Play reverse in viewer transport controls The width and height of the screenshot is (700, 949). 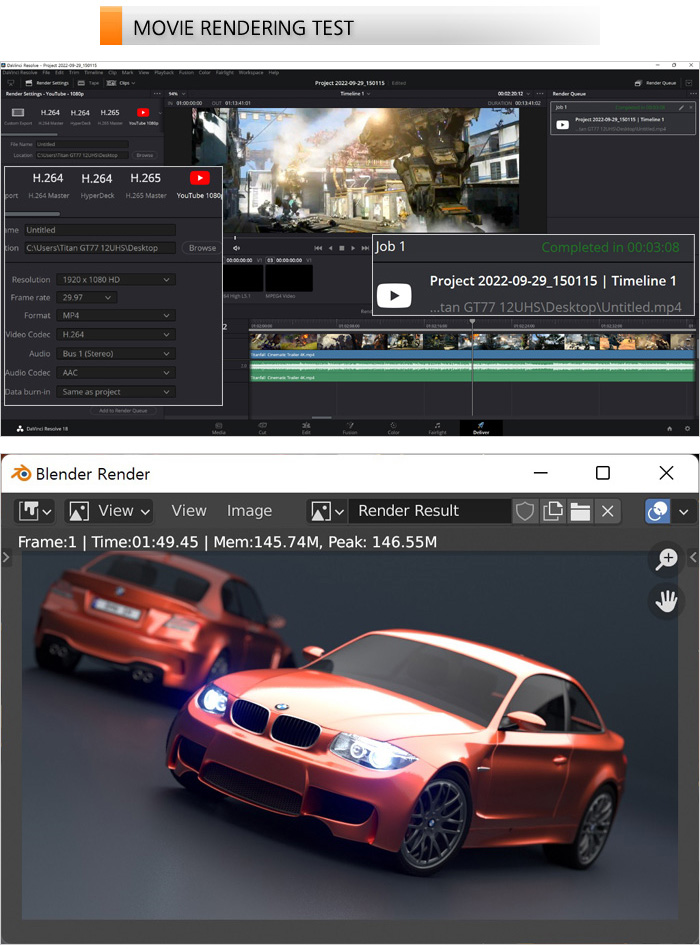pos(330,248)
